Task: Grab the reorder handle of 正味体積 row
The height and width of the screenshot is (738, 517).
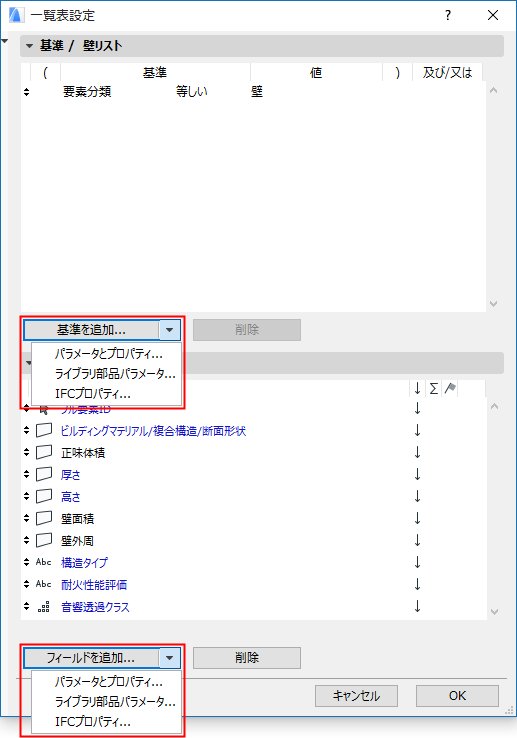Action: pos(26,452)
